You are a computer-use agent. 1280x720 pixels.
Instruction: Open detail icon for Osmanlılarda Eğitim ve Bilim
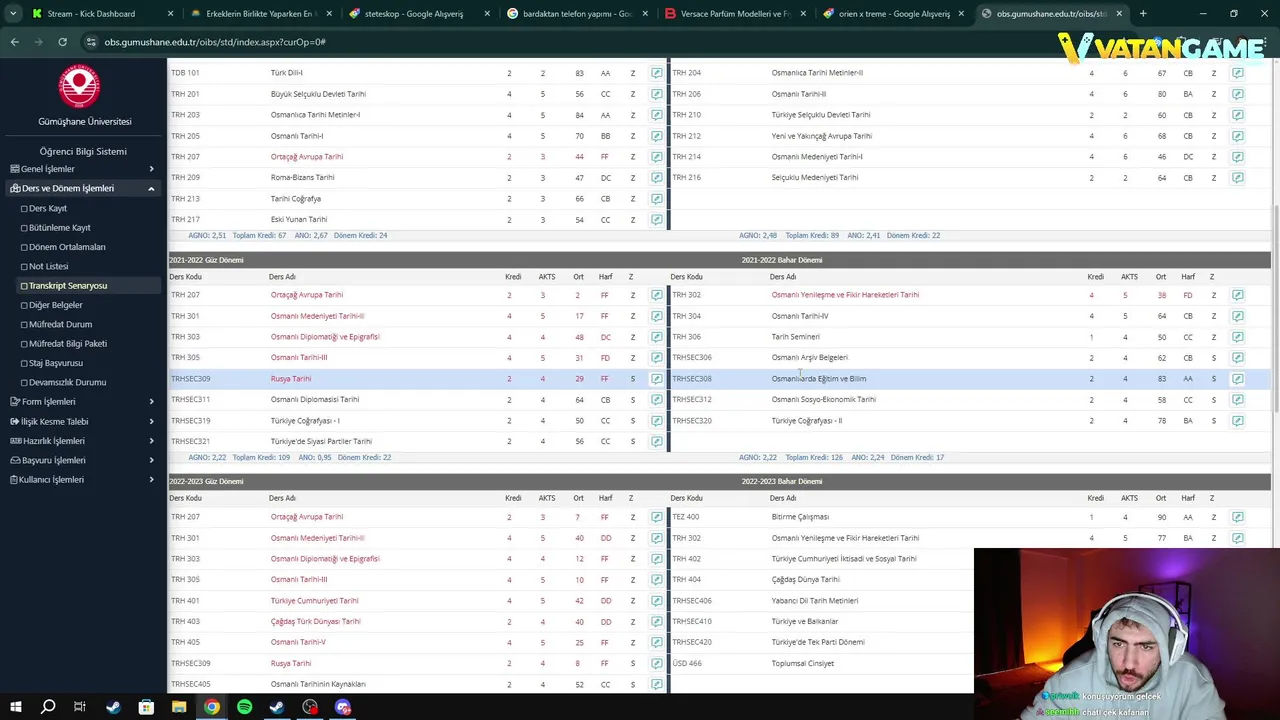(x=1237, y=379)
